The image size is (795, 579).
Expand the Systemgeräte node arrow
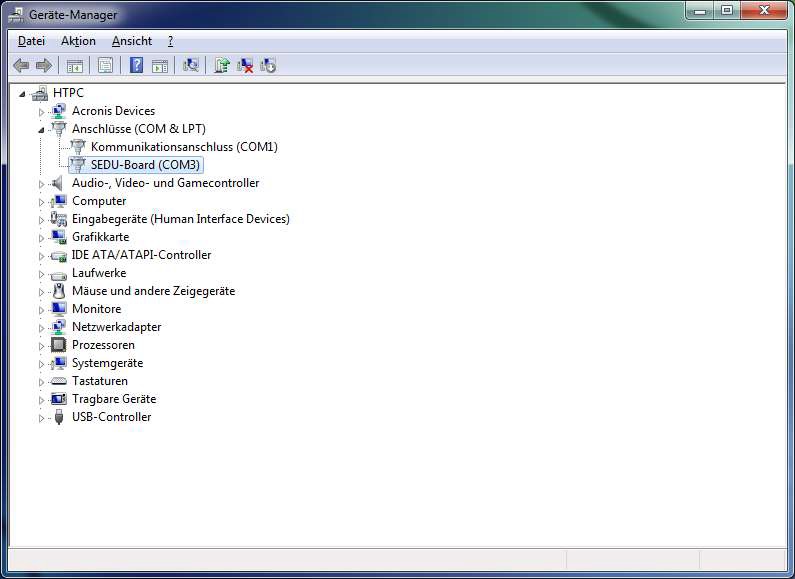tap(42, 364)
